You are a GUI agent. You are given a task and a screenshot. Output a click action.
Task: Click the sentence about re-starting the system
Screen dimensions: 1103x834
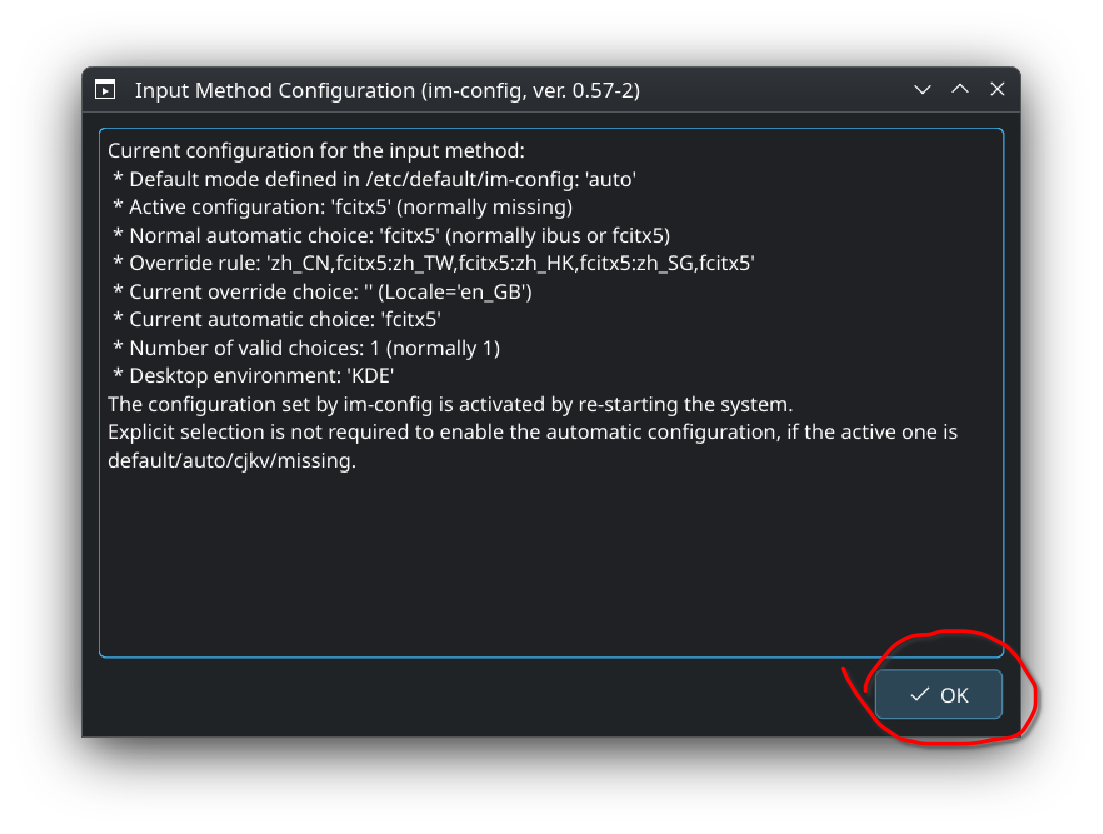(x=450, y=405)
